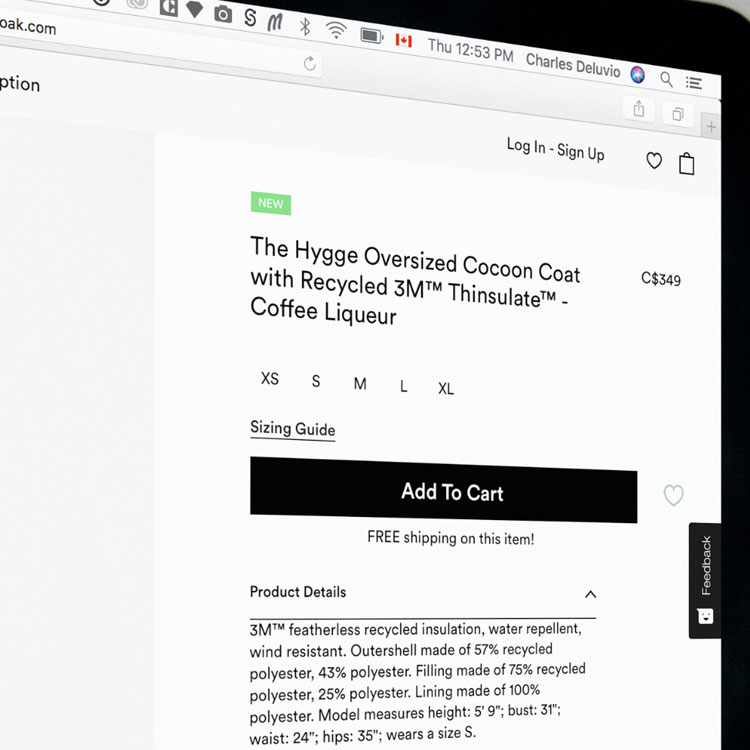Viewport: 750px width, 750px height.
Task: Click the C$349 price
Action: point(661,279)
